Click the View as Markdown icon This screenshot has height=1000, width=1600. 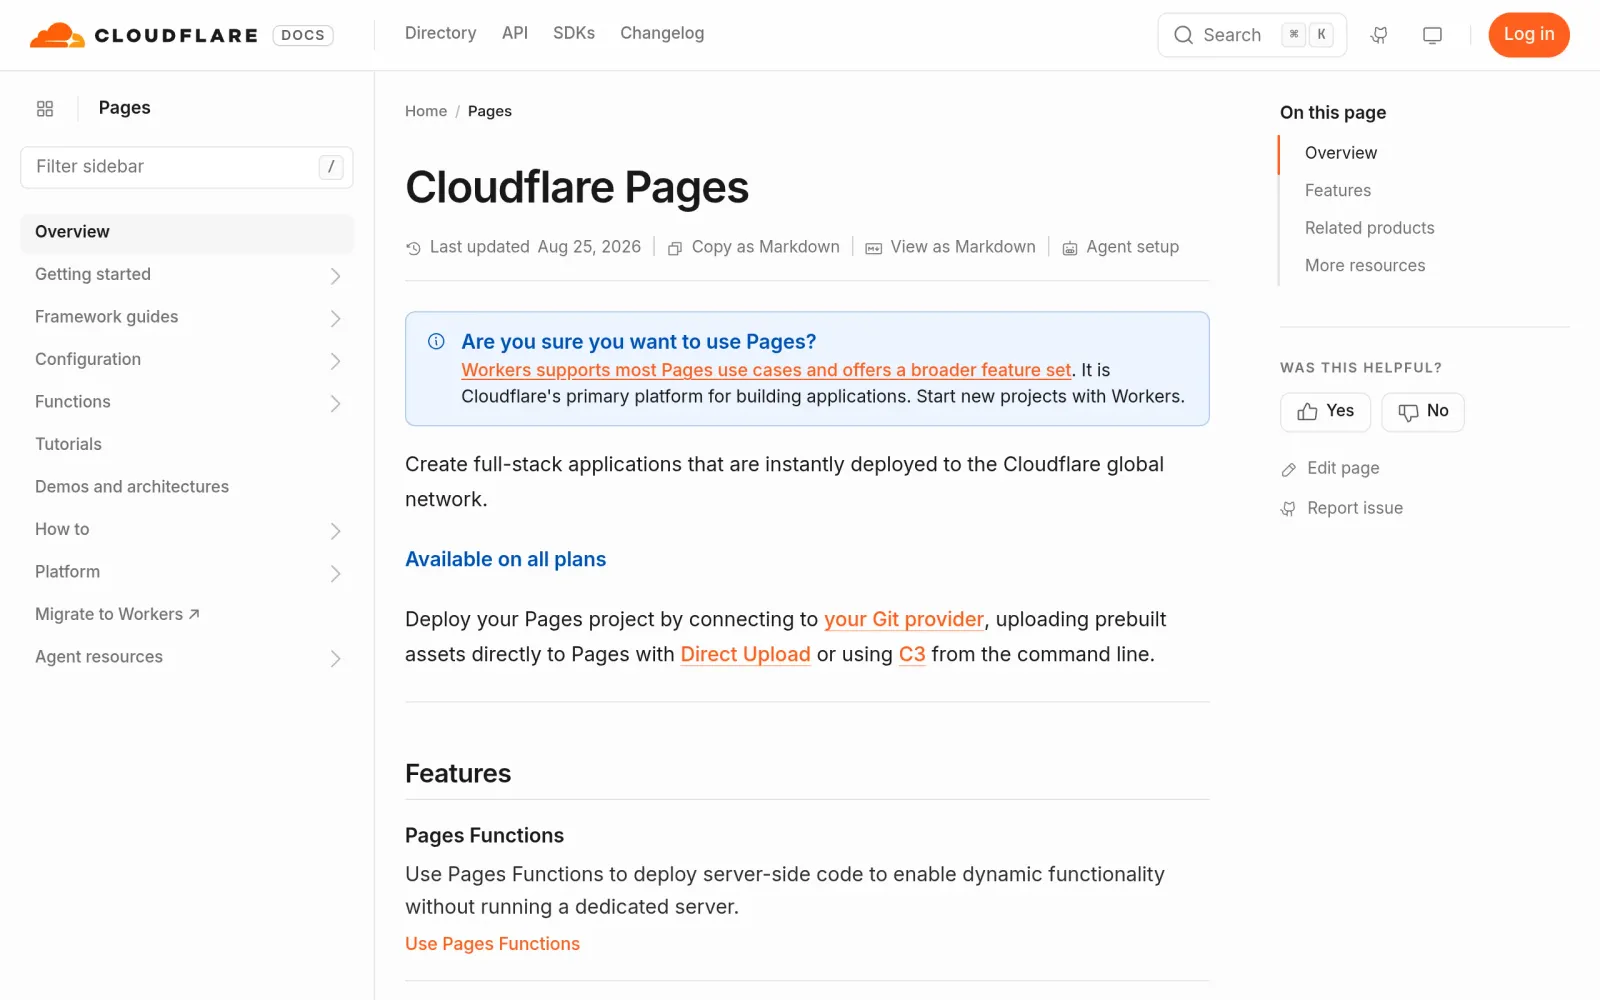tap(873, 248)
